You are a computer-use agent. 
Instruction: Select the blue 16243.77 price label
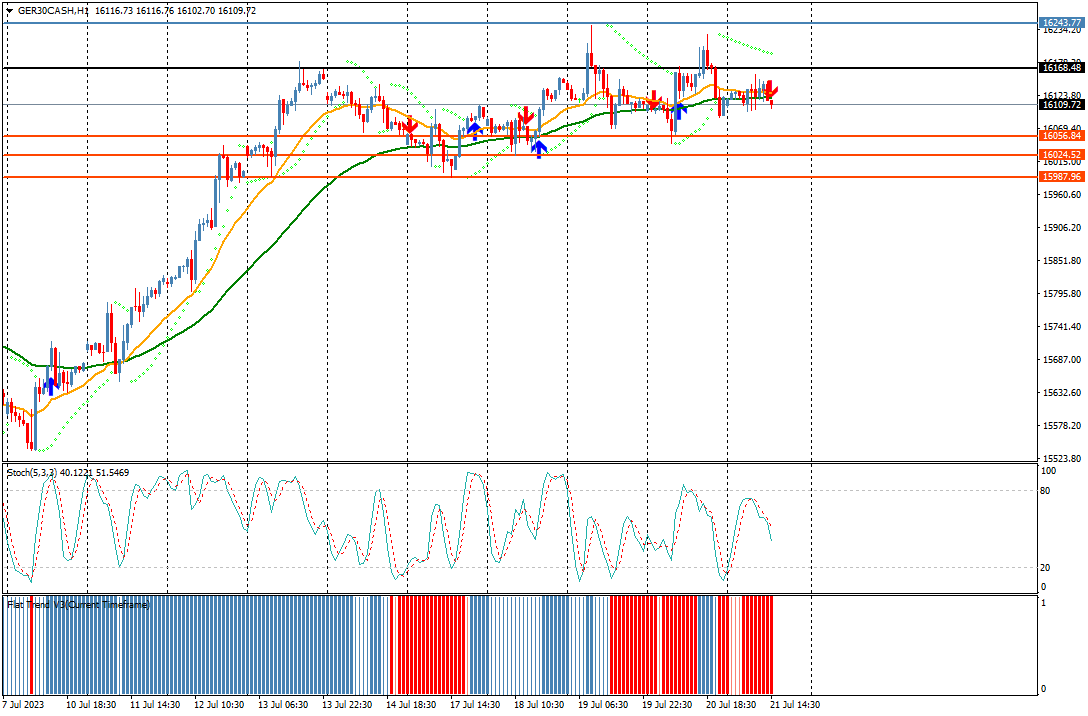coord(1062,23)
